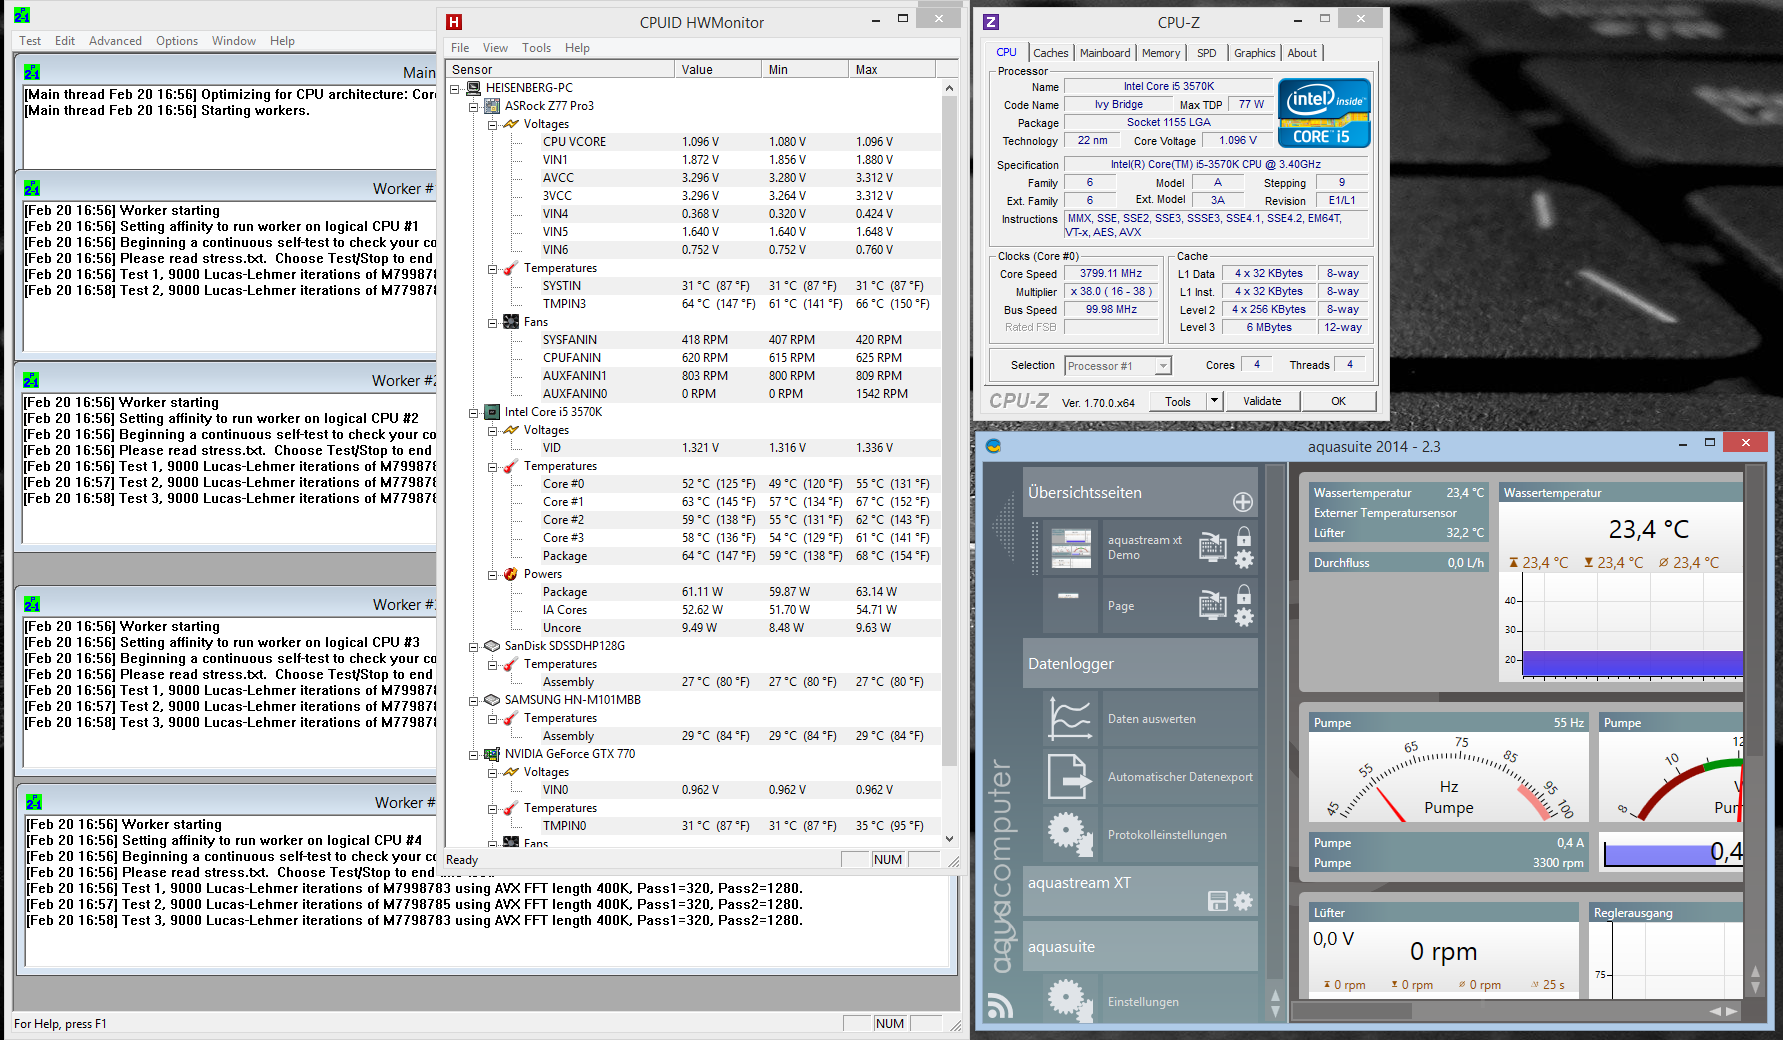Collapse the HEISENBERG-PC tree node

[x=455, y=88]
